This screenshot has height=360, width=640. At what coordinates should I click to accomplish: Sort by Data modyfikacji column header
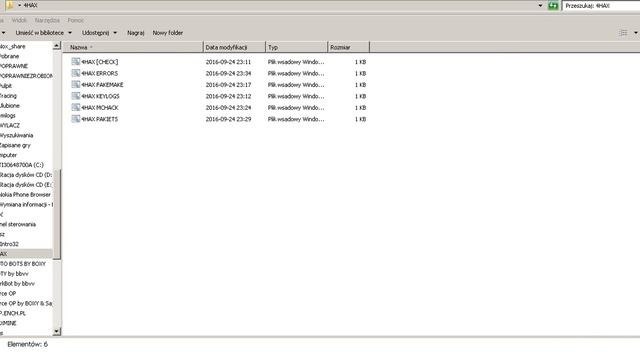tap(234, 47)
